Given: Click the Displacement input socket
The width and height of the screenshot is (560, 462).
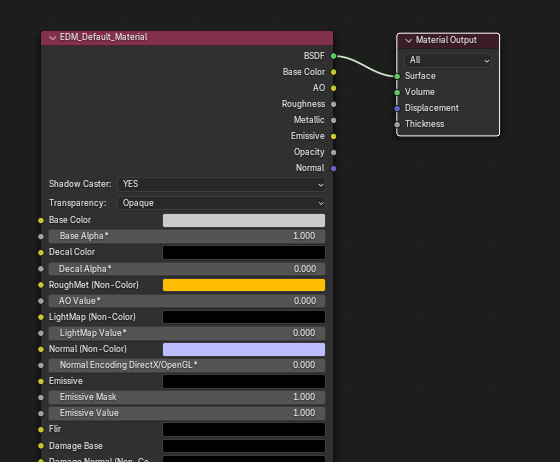Looking at the screenshot, I should click(397, 108).
